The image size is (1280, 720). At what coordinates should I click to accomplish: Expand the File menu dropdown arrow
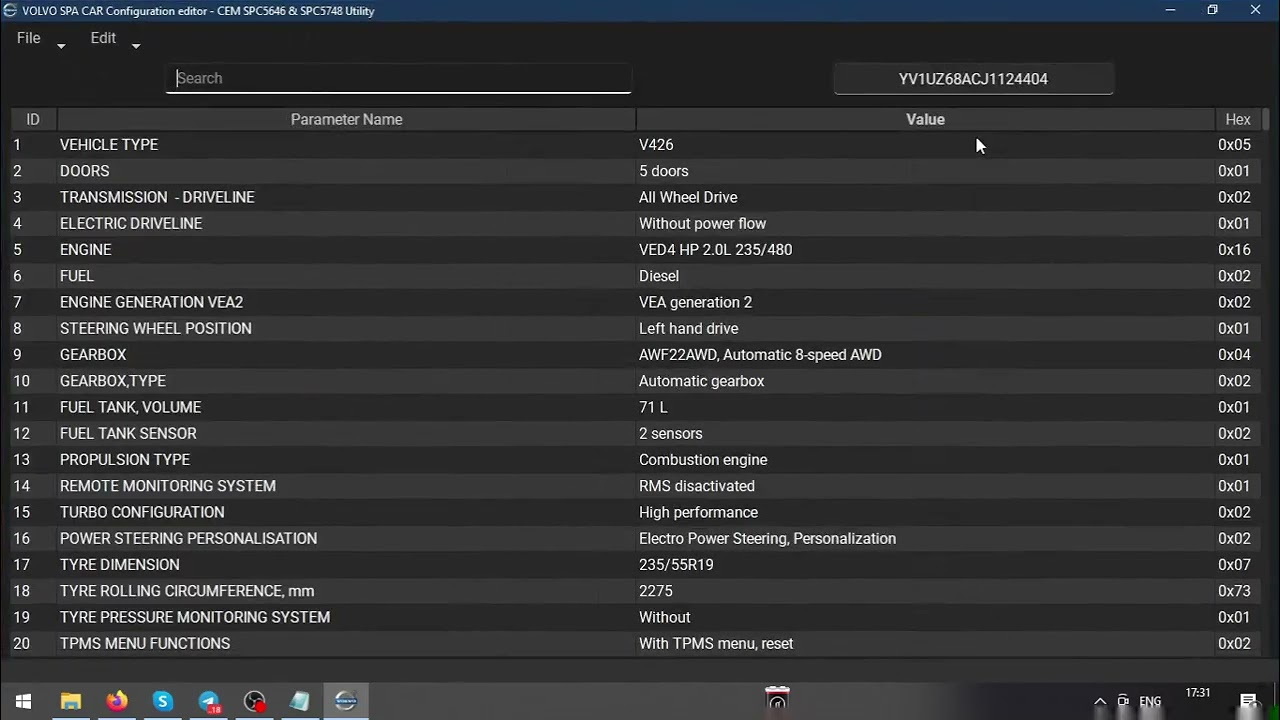pyautogui.click(x=61, y=45)
